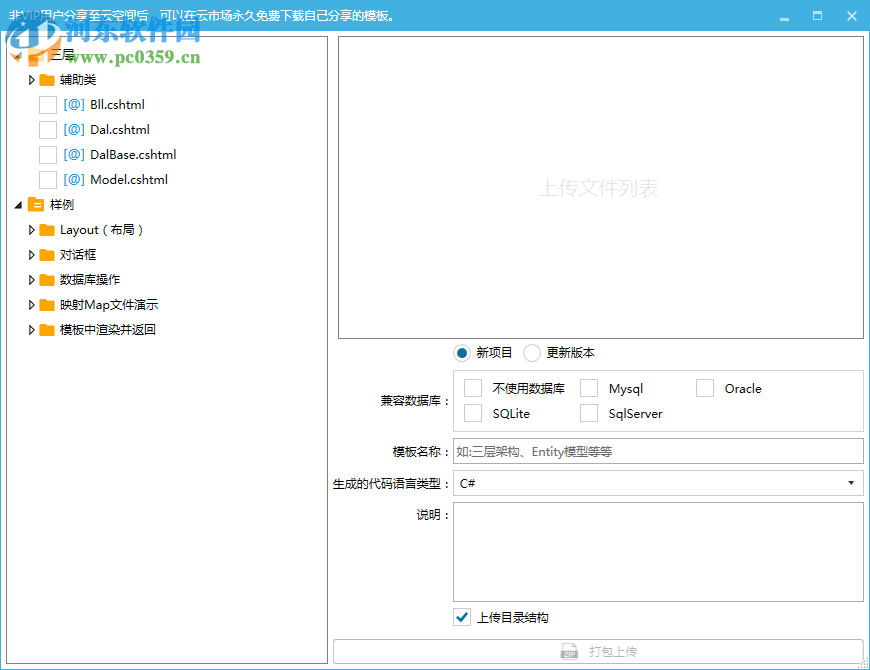Uncheck the 上传目录结构 checkbox
This screenshot has height=670, width=870.
pos(462,617)
